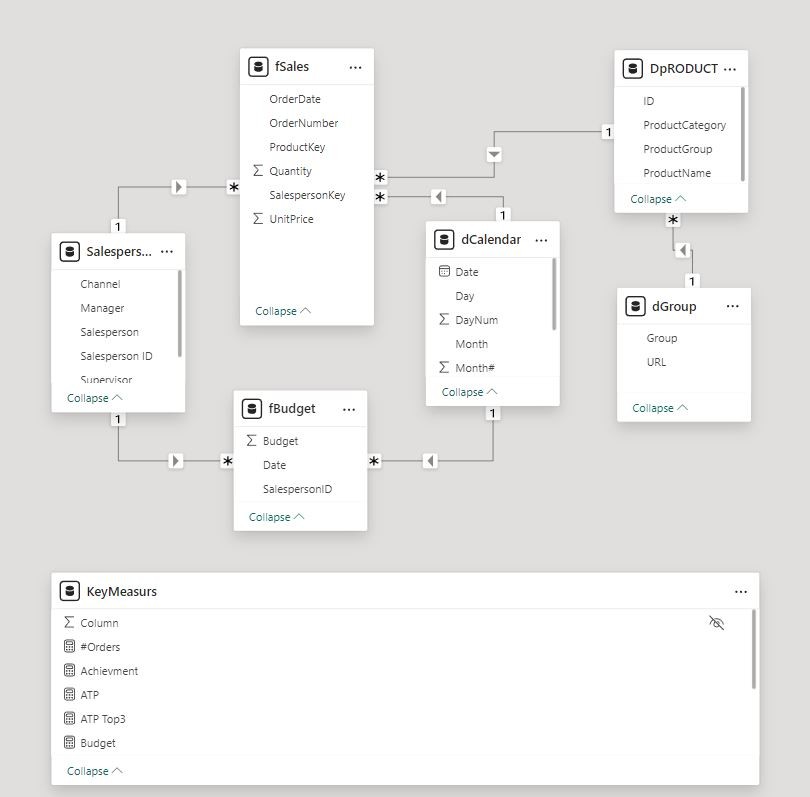
Task: Select the ATP Top3 measure icon
Action: (69, 718)
